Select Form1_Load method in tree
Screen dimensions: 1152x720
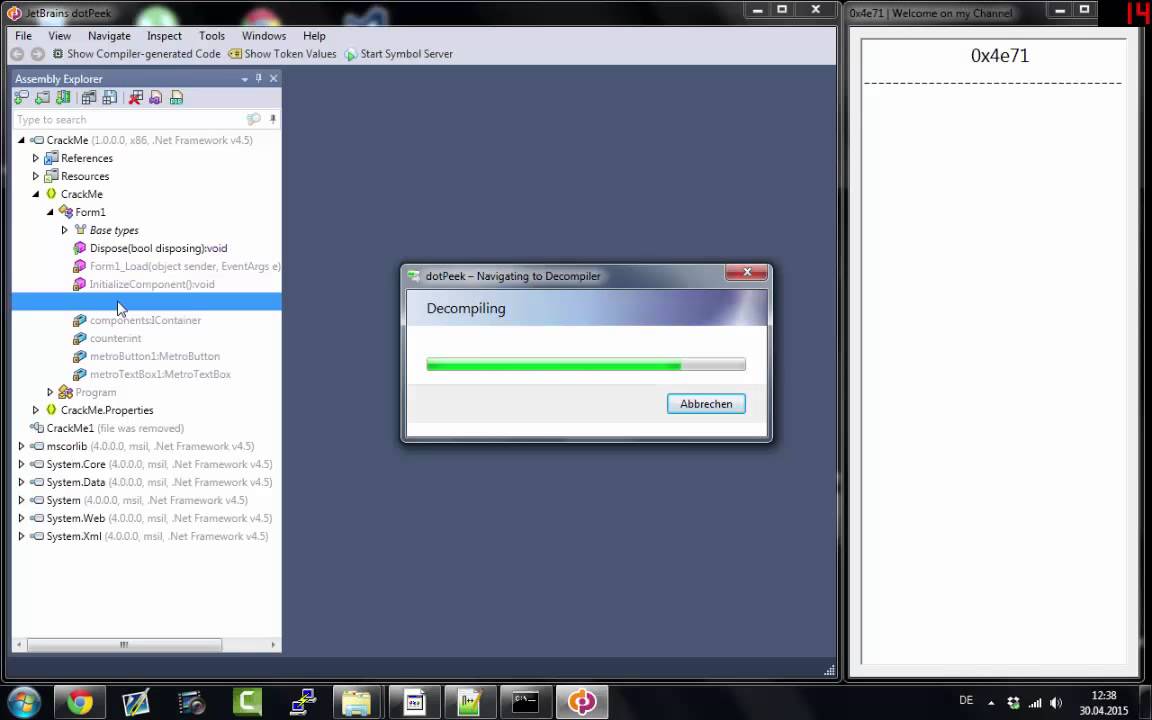(185, 266)
